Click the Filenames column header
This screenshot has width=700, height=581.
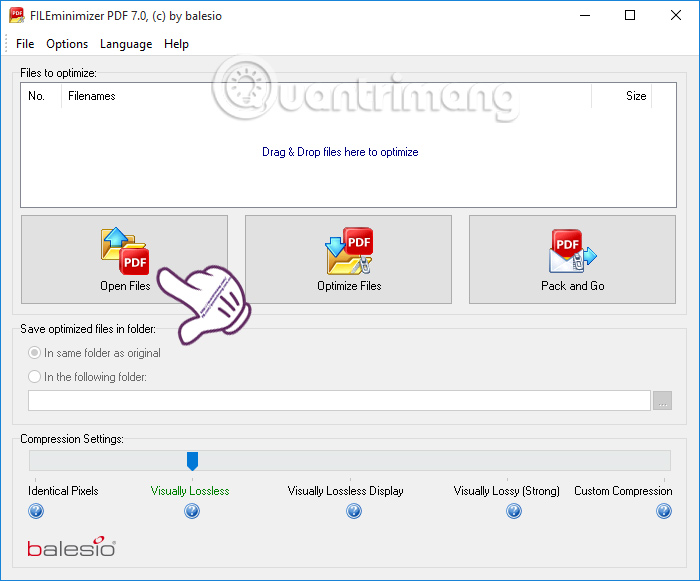(x=326, y=96)
